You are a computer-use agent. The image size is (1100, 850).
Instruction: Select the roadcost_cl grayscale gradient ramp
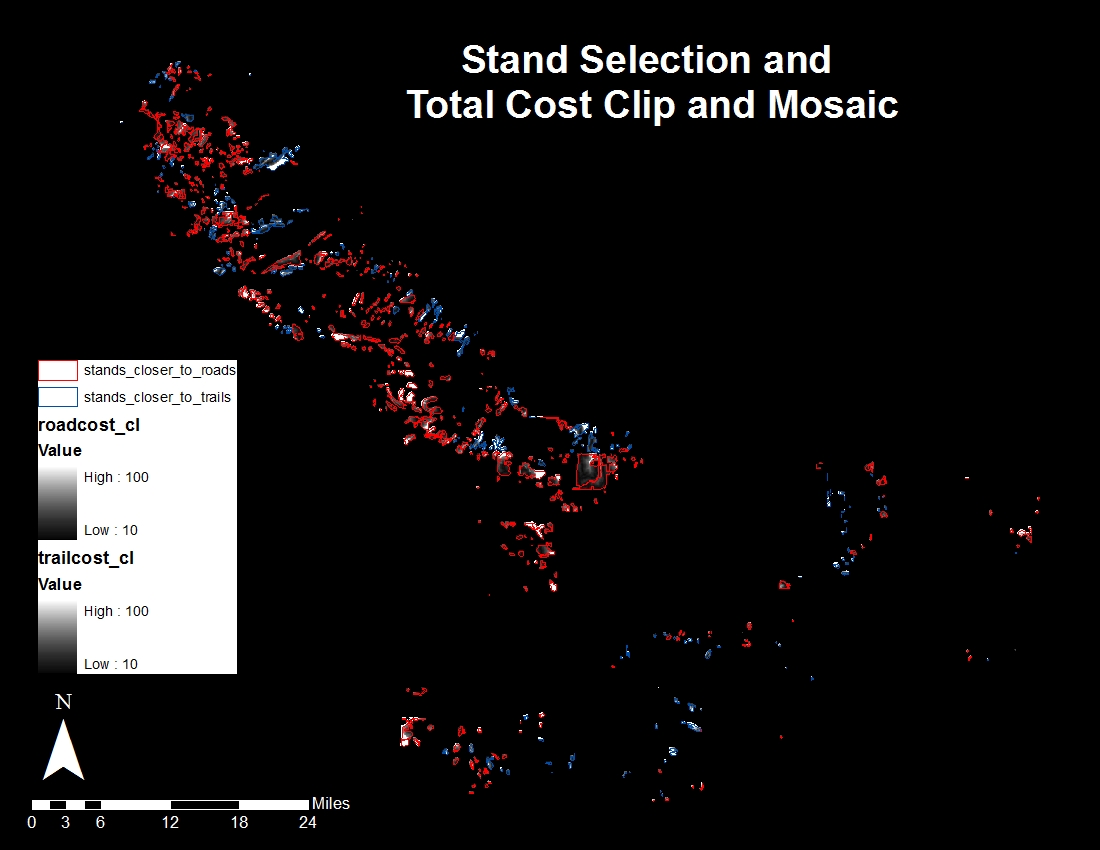point(57,503)
